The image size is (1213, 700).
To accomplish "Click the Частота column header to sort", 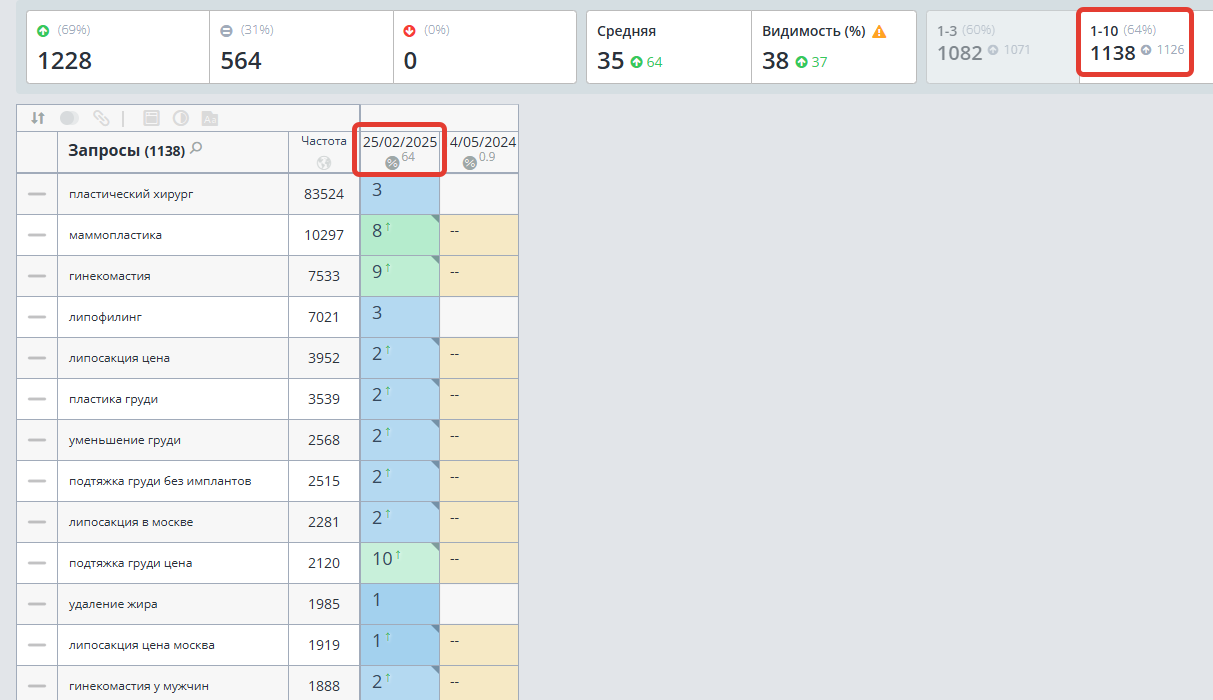I will pyautogui.click(x=324, y=141).
